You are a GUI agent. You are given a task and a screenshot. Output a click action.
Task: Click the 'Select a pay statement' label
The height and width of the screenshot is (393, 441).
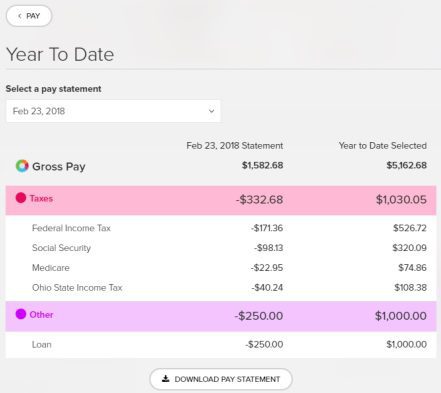(53, 89)
